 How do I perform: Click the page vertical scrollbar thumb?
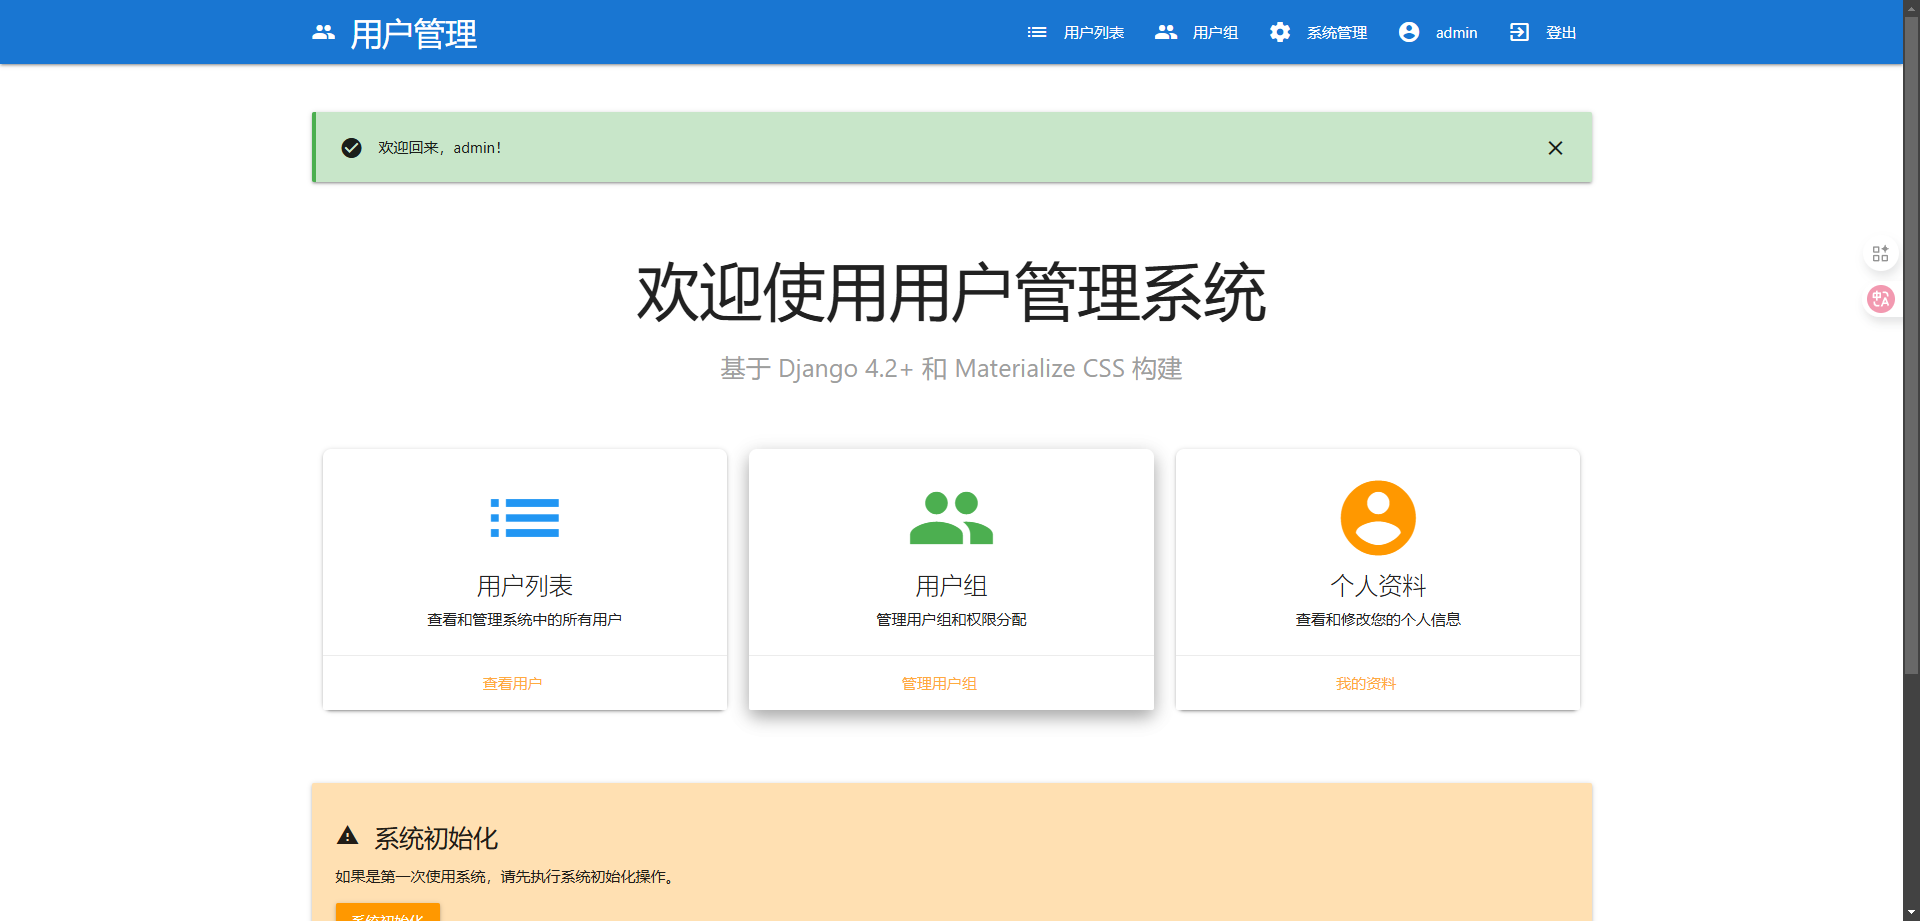(1911, 340)
